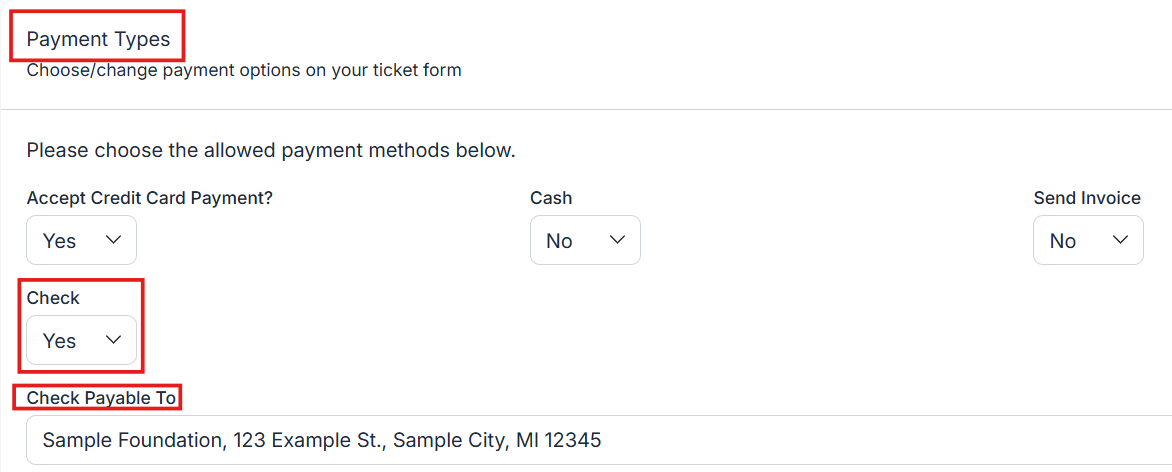Click the 'No' value shown under Send Invoice
1172x472 pixels.
coord(1063,241)
